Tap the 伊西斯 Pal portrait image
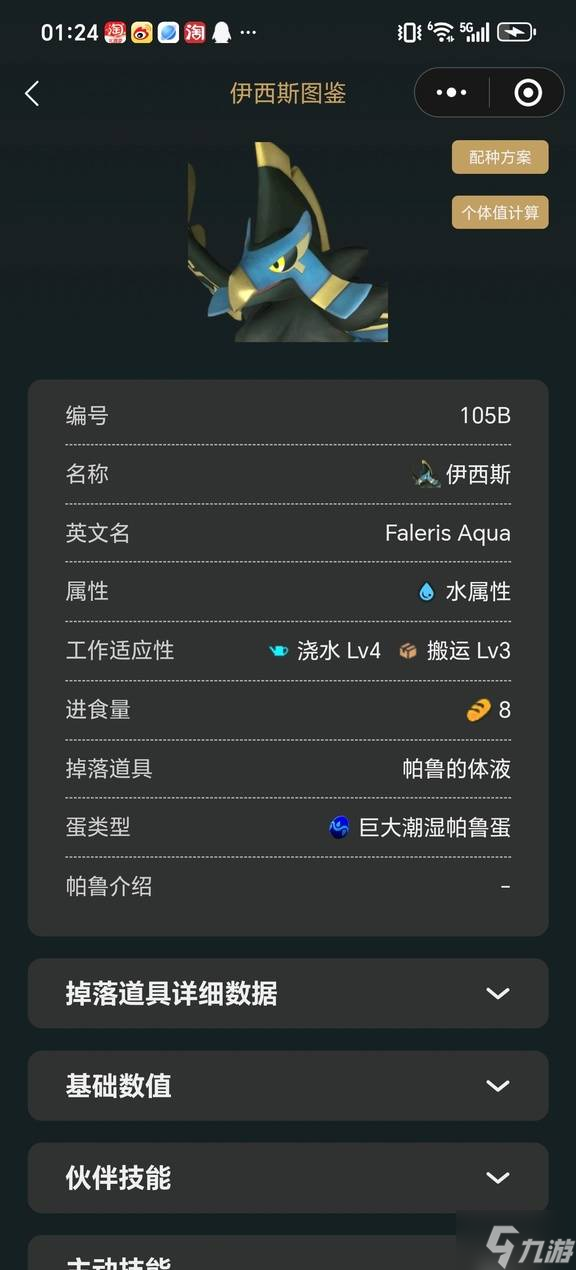Screen dimensions: 576x1270 (x=288, y=242)
